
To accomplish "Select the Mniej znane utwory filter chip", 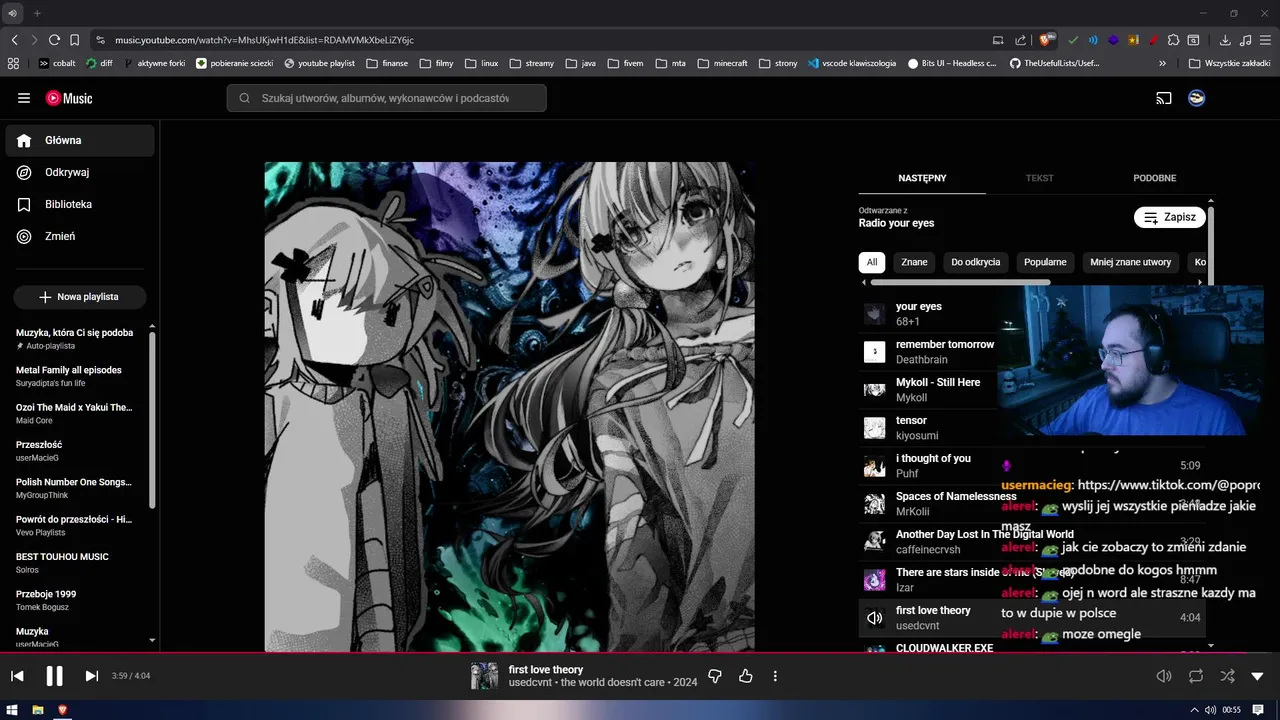I will tap(1130, 262).
